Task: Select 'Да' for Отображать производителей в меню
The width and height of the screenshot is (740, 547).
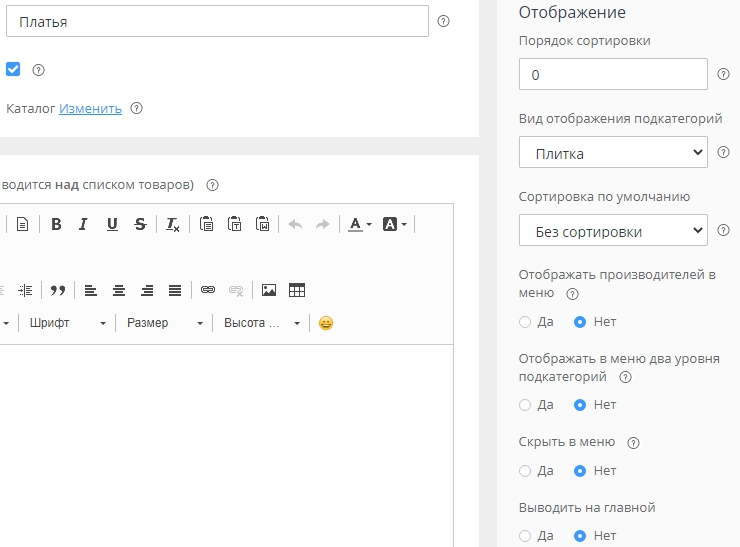Action: click(525, 322)
